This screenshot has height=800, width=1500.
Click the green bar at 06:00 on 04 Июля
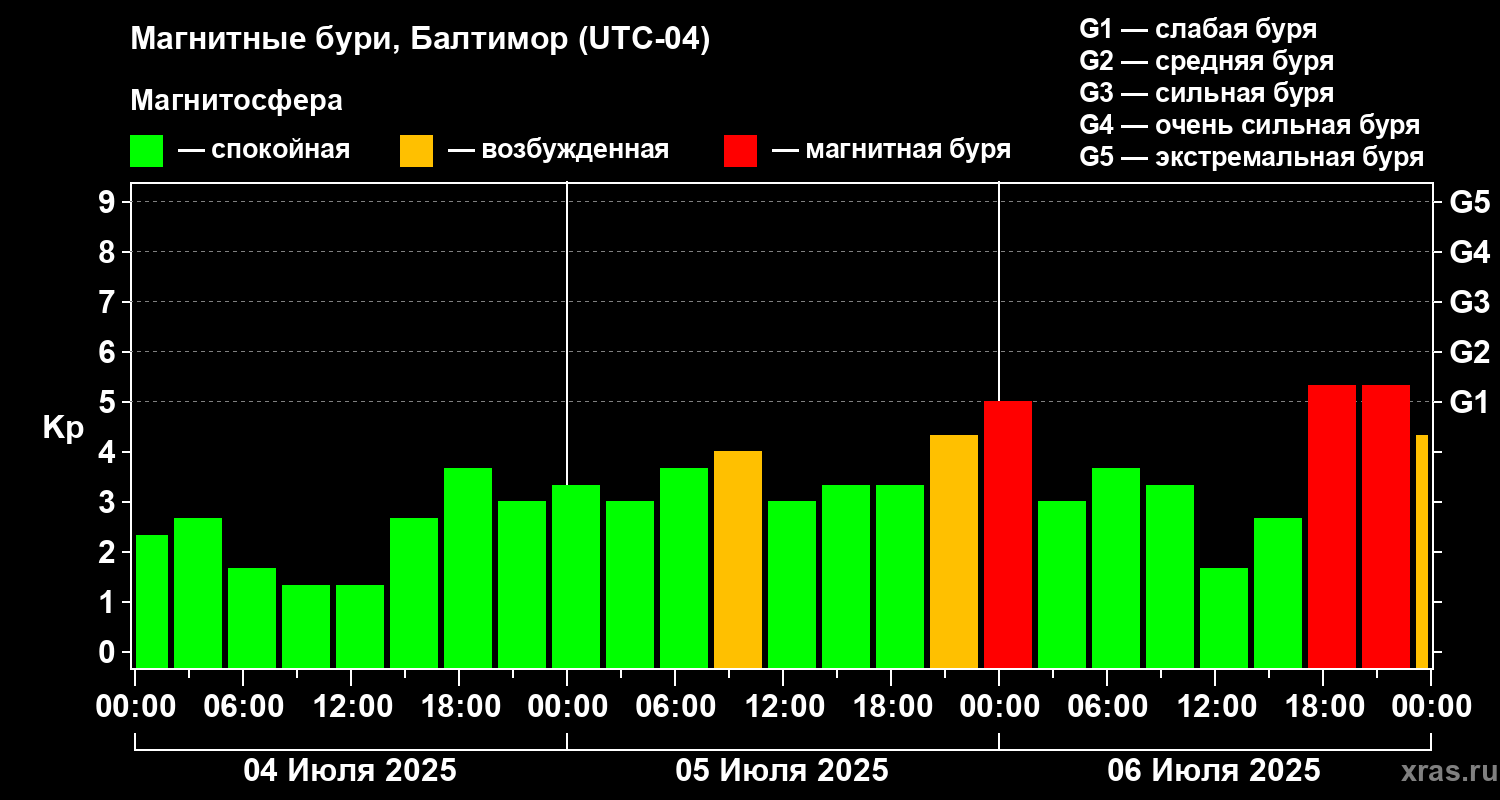(252, 618)
